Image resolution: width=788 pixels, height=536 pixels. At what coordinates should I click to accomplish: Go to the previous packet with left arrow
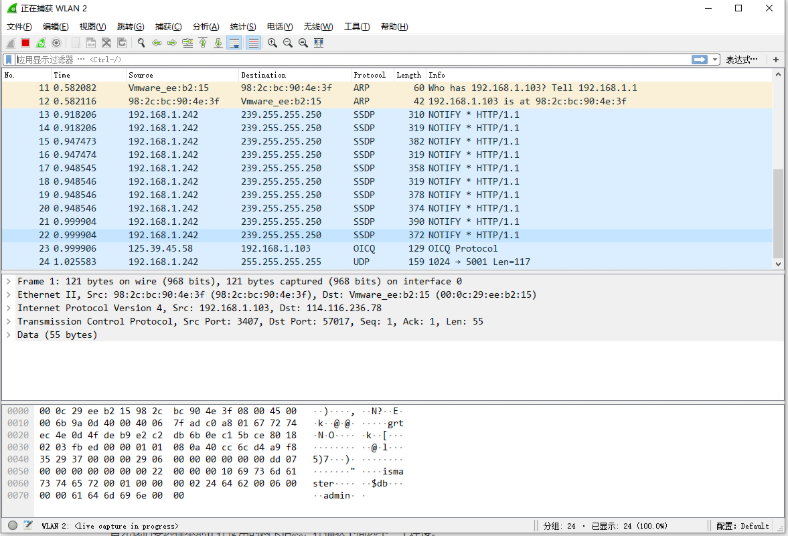(x=157, y=43)
